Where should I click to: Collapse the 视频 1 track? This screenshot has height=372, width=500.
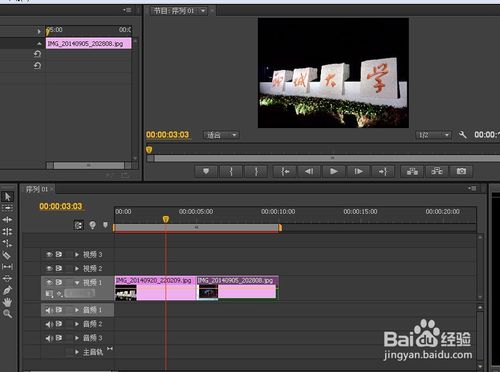point(77,283)
